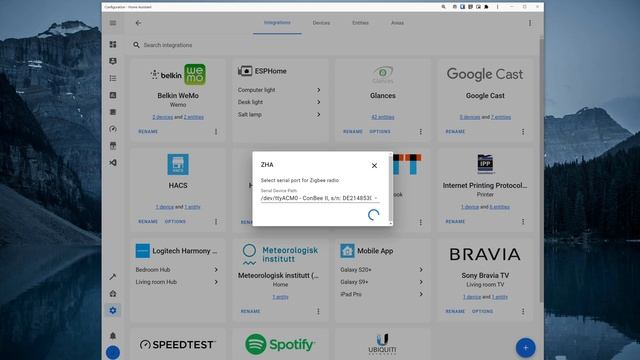This screenshot has height=360, width=640.
Task: Click RENAME on Meteorologisk institutt card
Action: click(250, 311)
